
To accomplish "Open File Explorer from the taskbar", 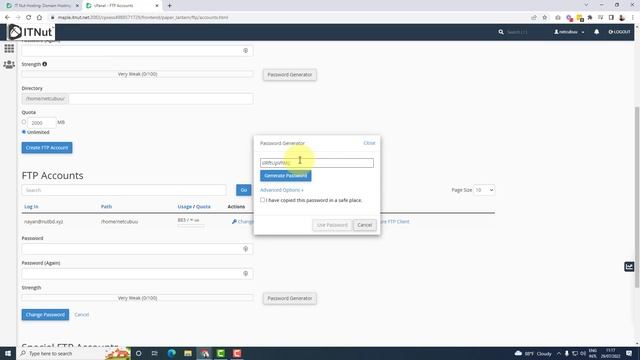I will tap(188, 353).
